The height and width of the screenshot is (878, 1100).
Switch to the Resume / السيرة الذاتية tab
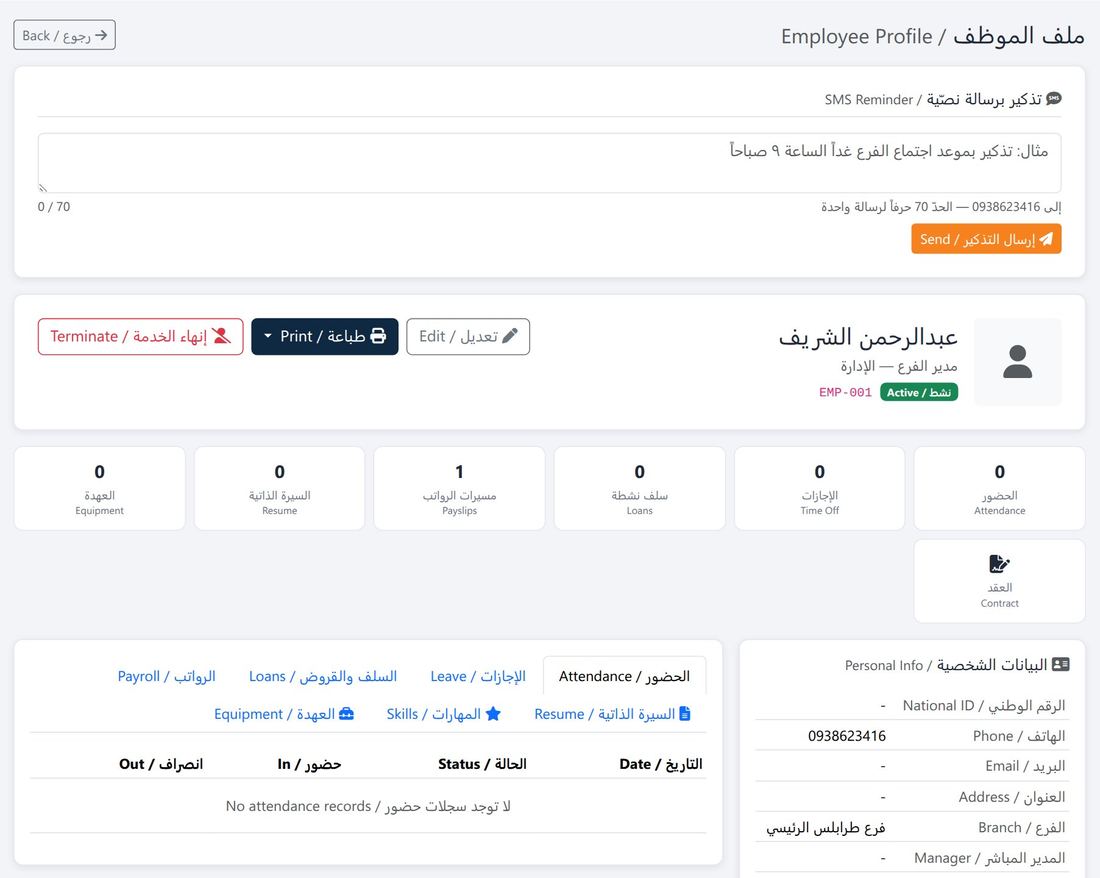click(612, 714)
